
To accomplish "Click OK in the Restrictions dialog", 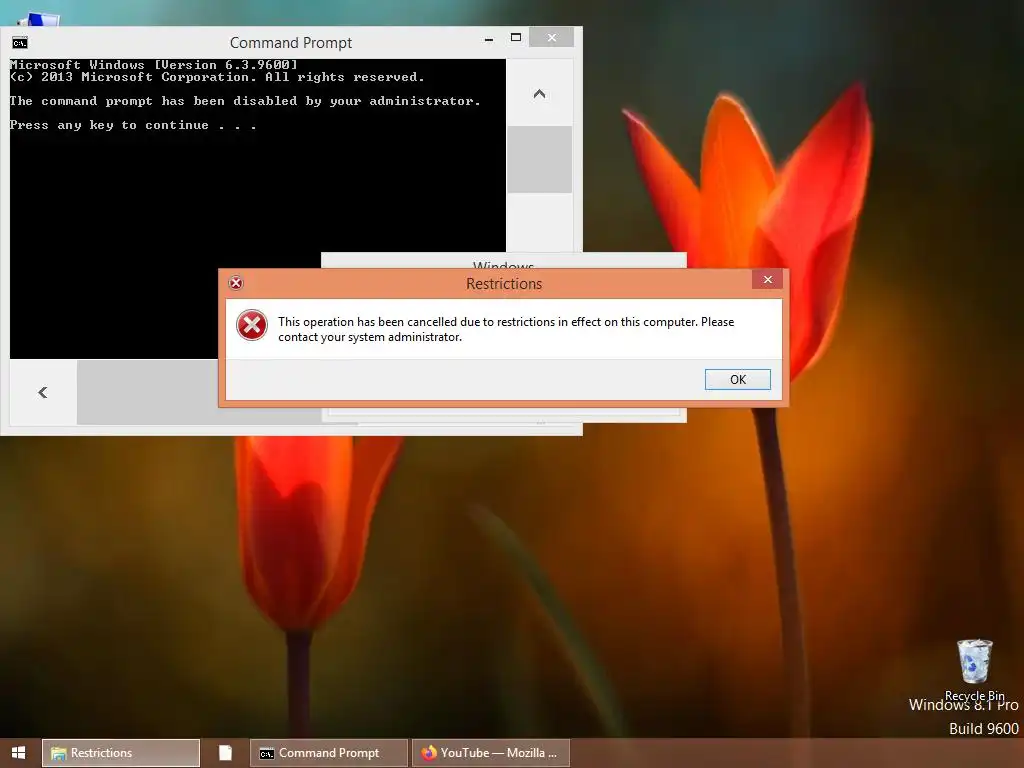I will 737,379.
